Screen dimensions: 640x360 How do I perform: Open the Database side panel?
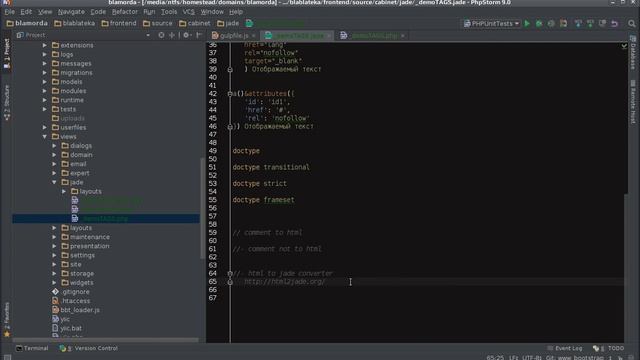click(633, 53)
